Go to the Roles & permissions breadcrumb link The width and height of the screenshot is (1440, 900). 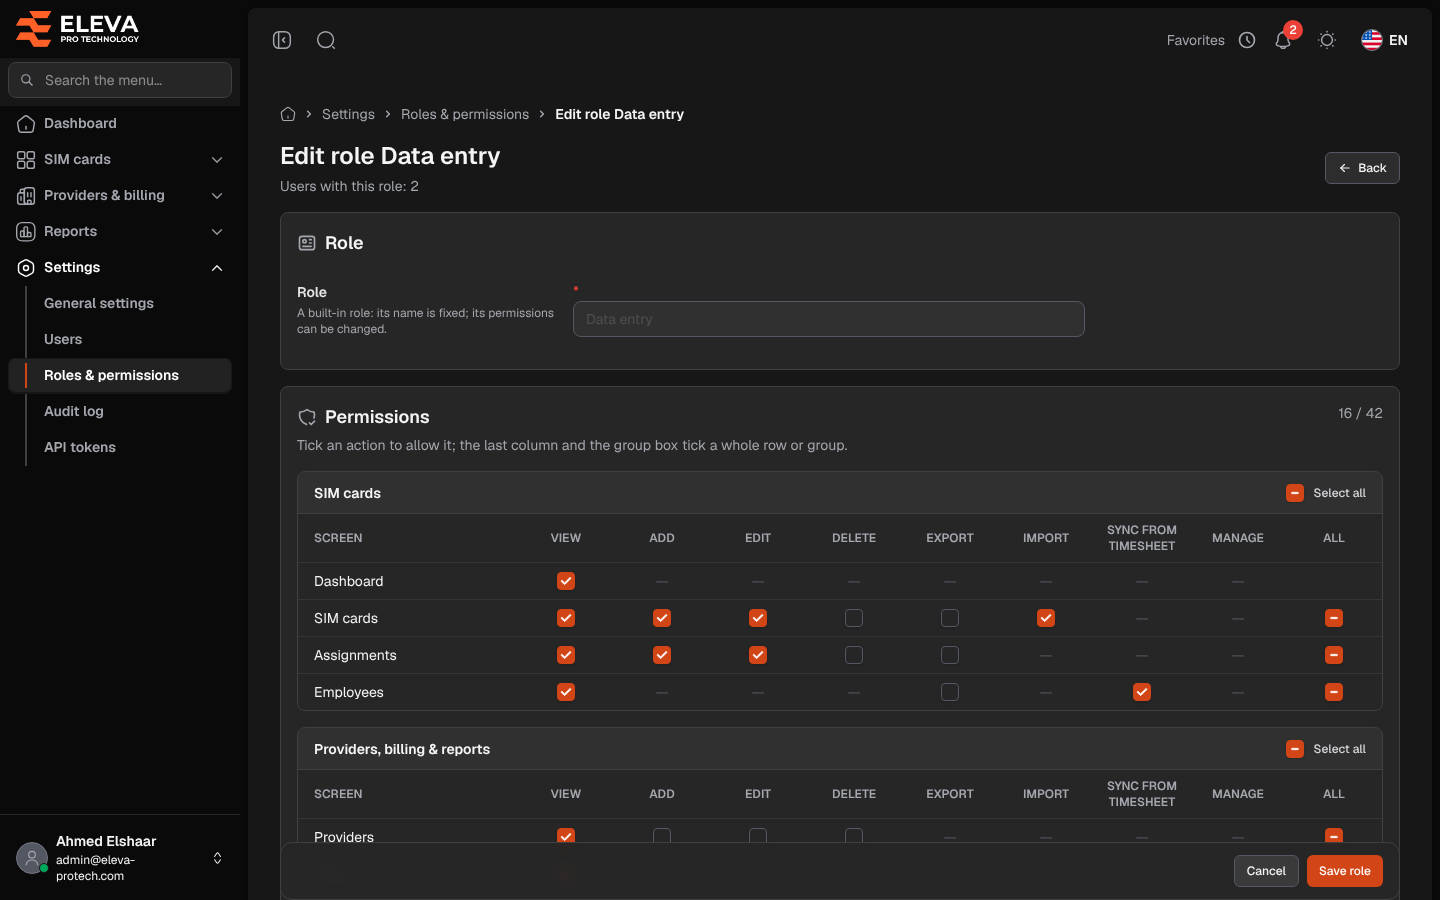pyautogui.click(x=465, y=114)
